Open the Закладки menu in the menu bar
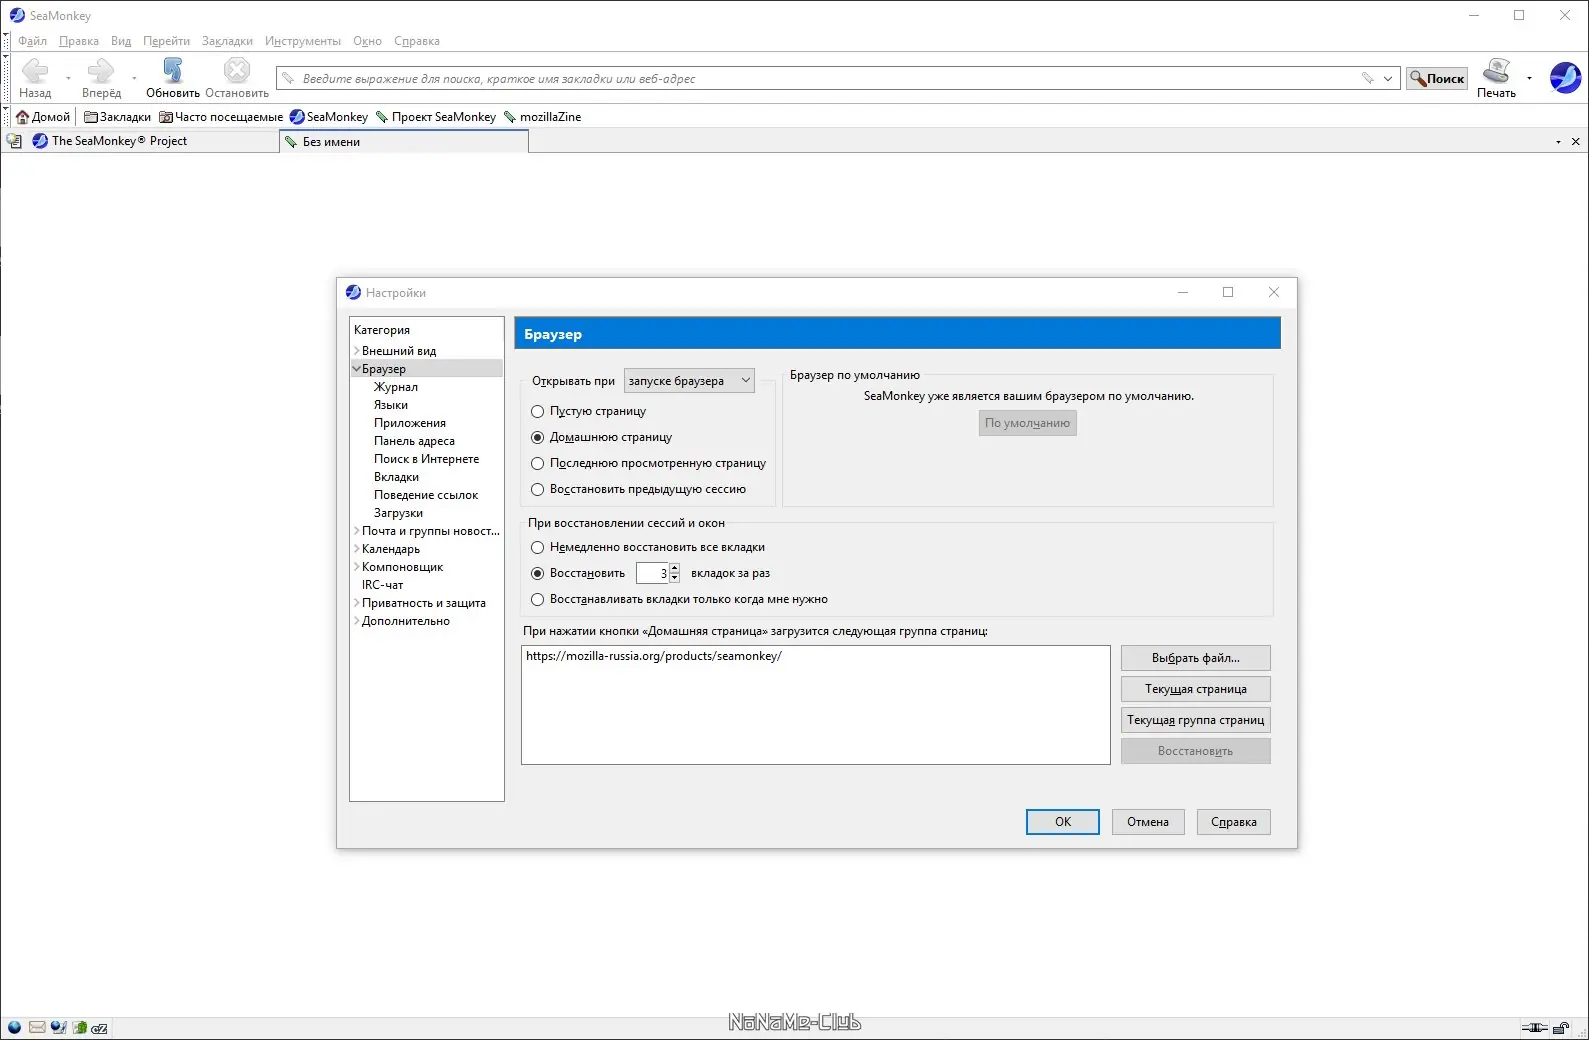Viewport: 1589px width, 1040px height. [x=227, y=41]
